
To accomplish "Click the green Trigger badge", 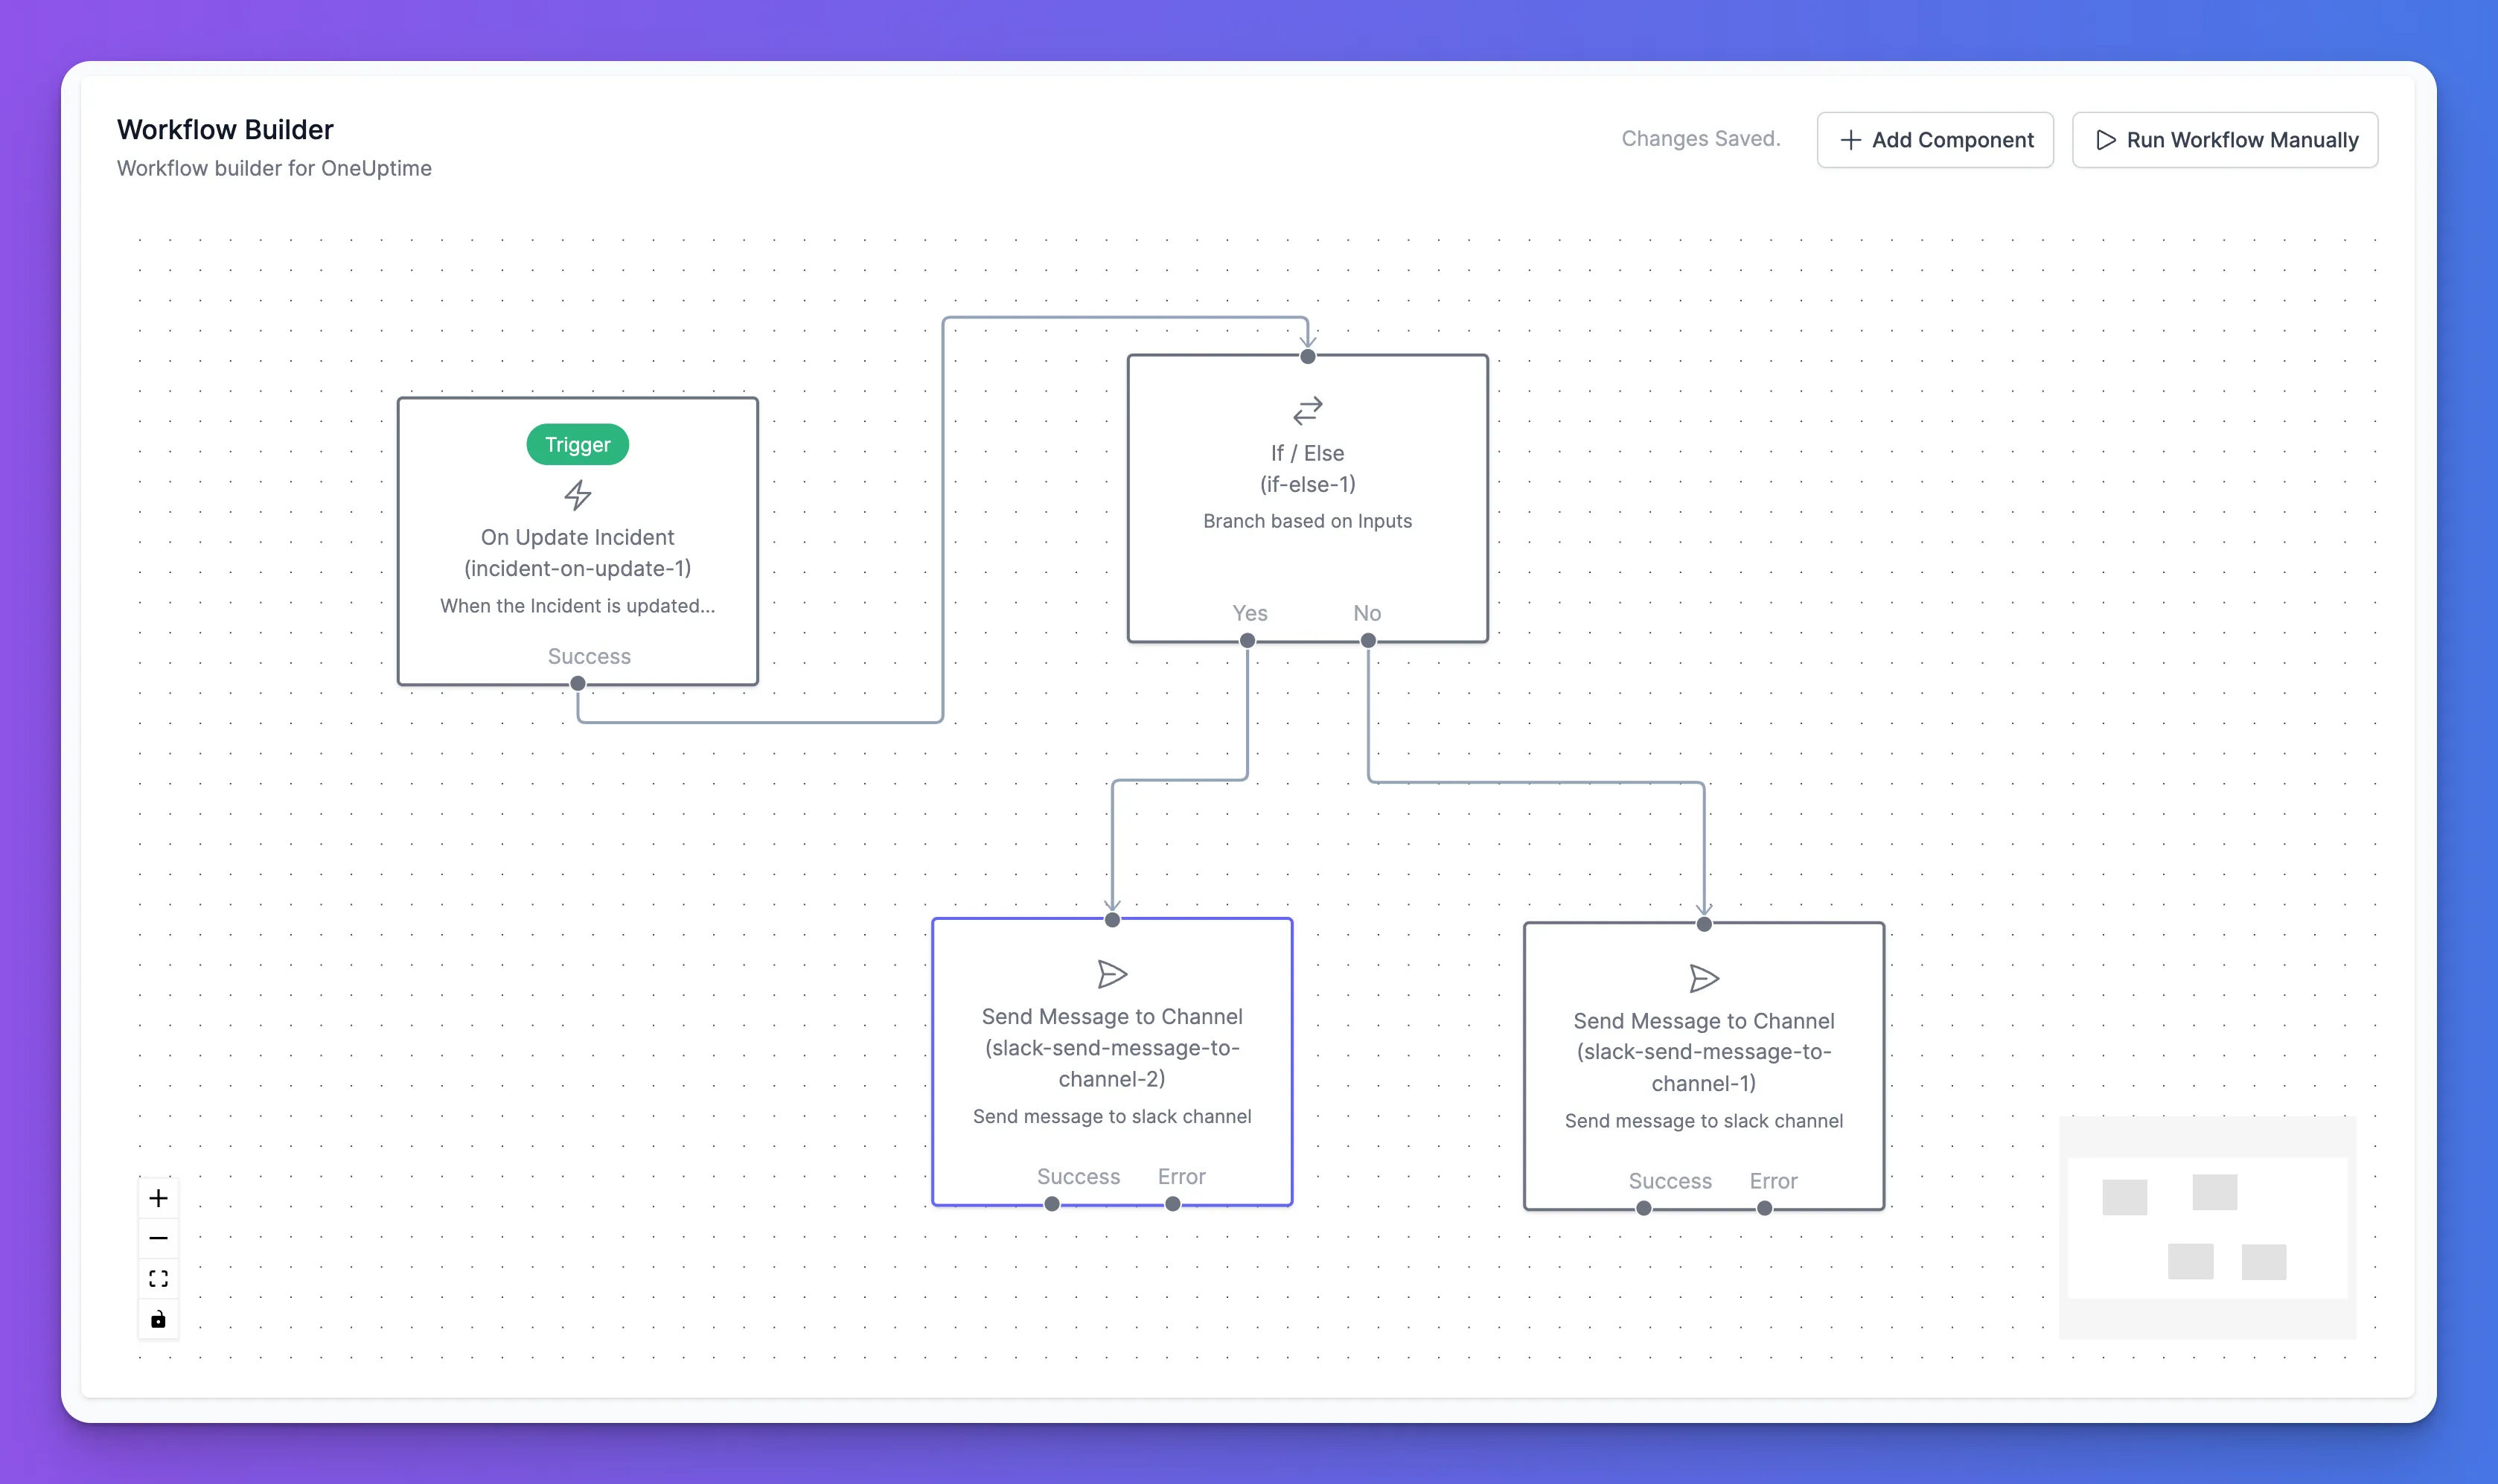I will click(578, 445).
